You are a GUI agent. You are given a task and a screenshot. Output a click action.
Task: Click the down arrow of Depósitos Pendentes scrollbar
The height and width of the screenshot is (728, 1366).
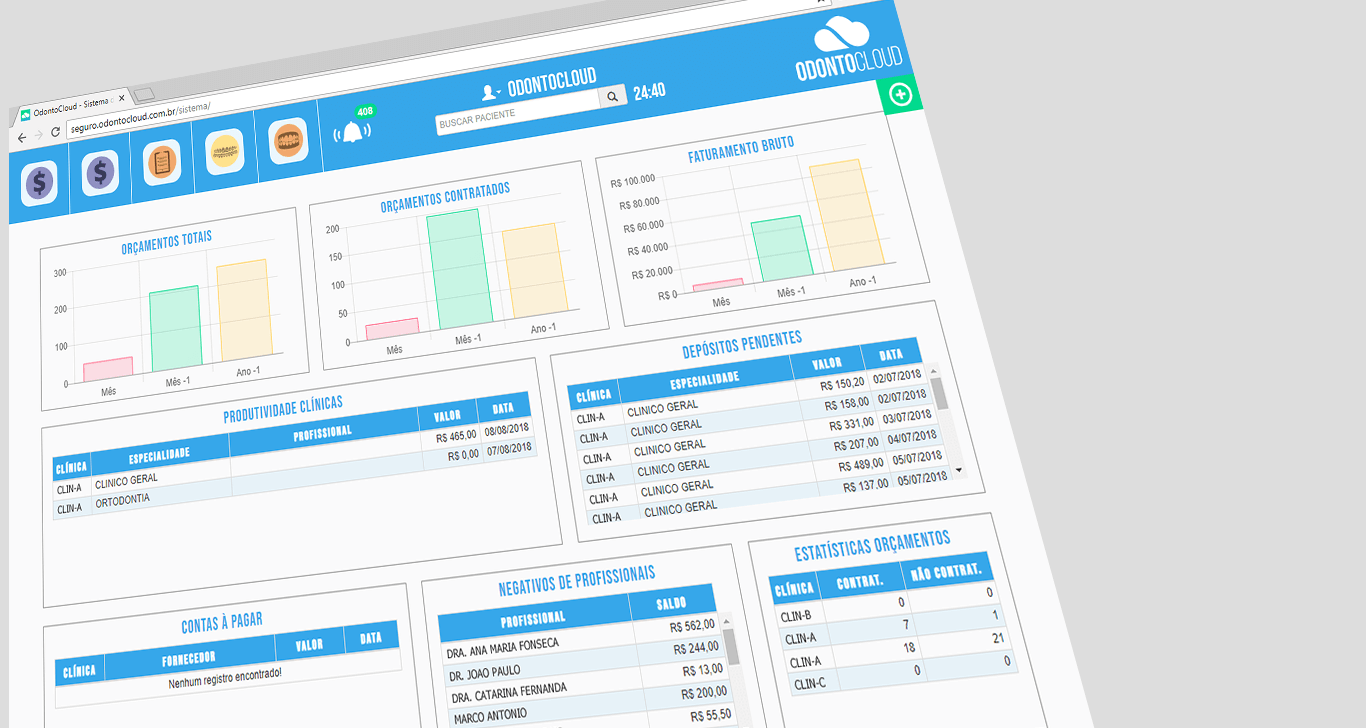click(959, 469)
